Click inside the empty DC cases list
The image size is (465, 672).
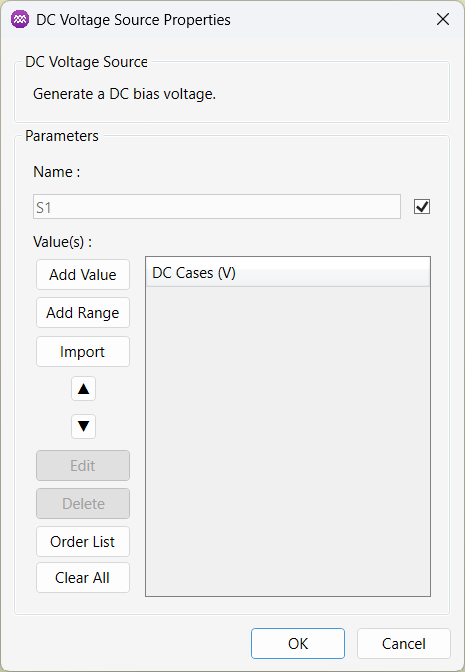click(x=288, y=441)
